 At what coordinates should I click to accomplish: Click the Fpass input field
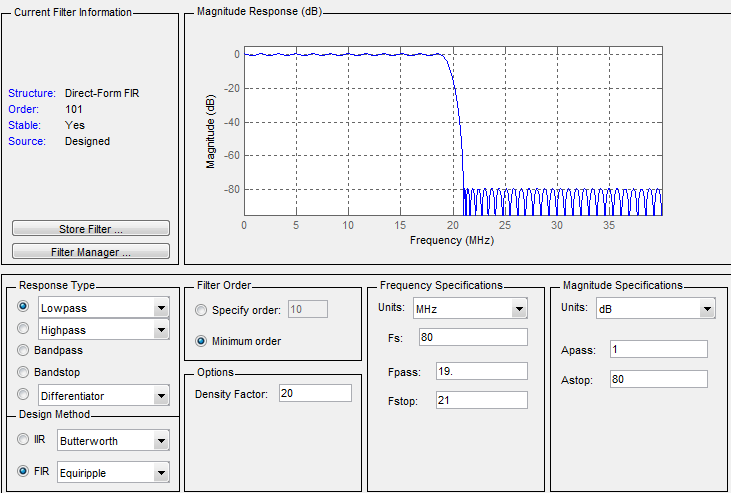point(482,371)
